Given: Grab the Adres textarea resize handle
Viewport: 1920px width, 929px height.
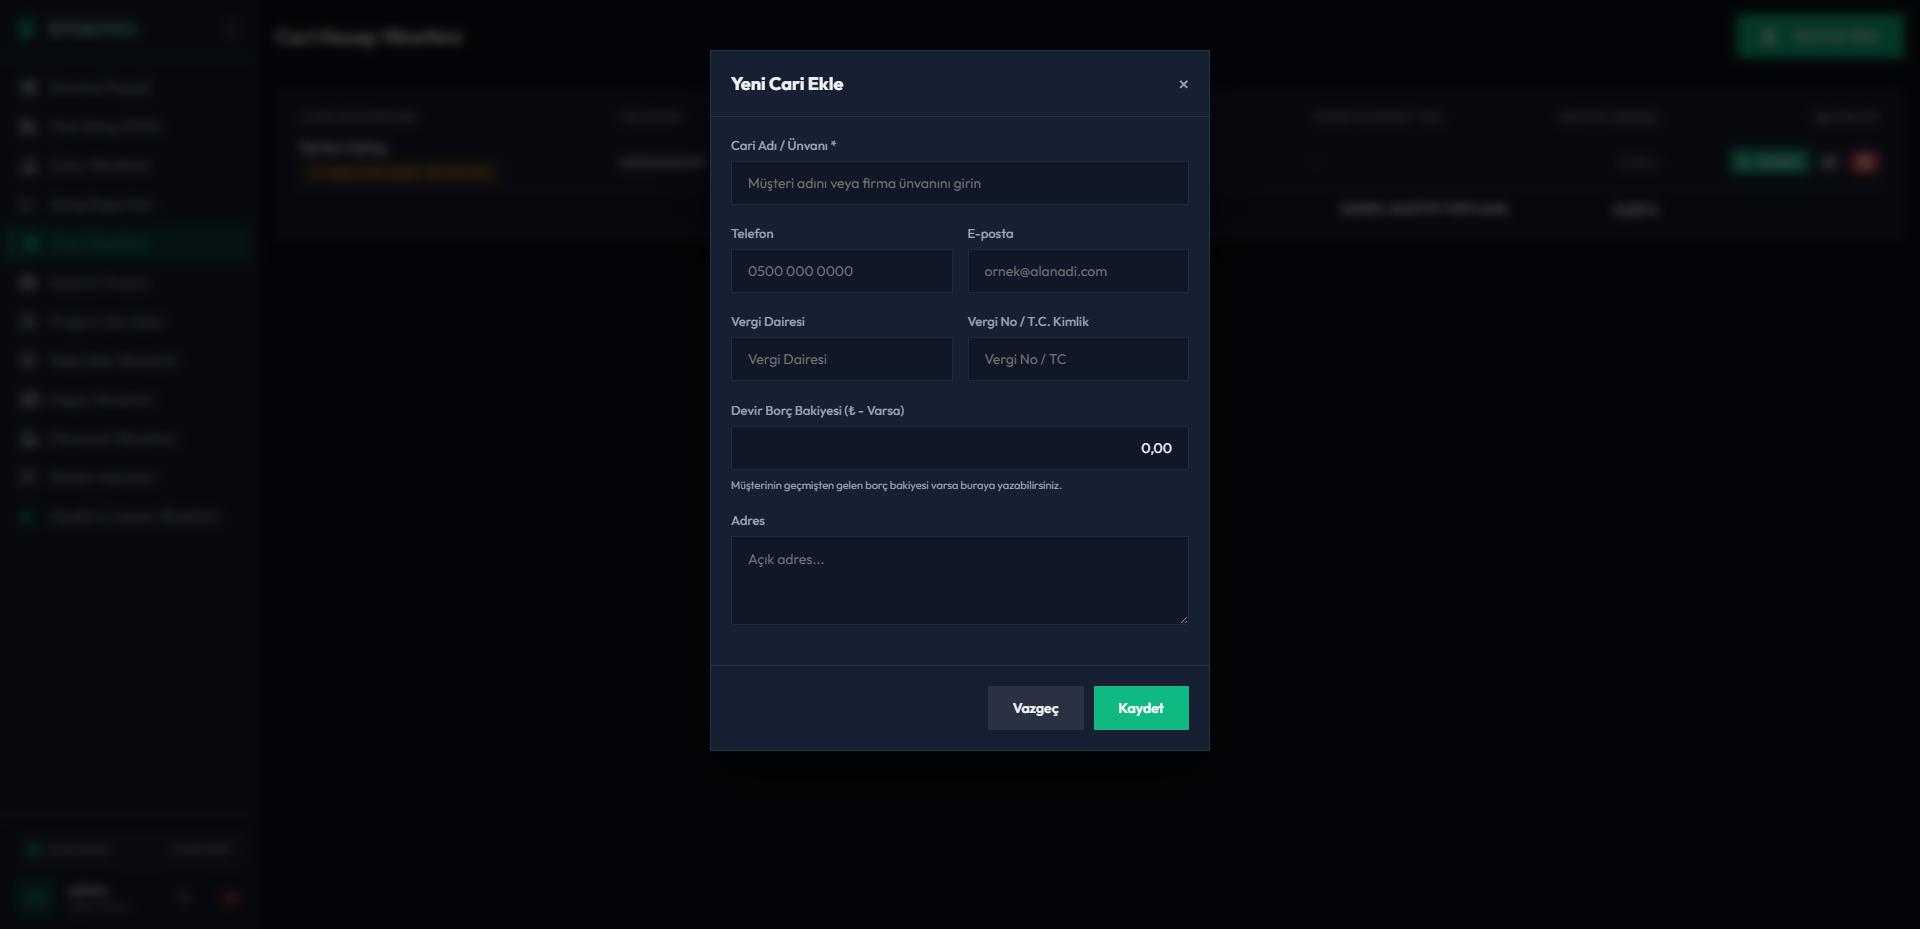Looking at the screenshot, I should (1183, 619).
